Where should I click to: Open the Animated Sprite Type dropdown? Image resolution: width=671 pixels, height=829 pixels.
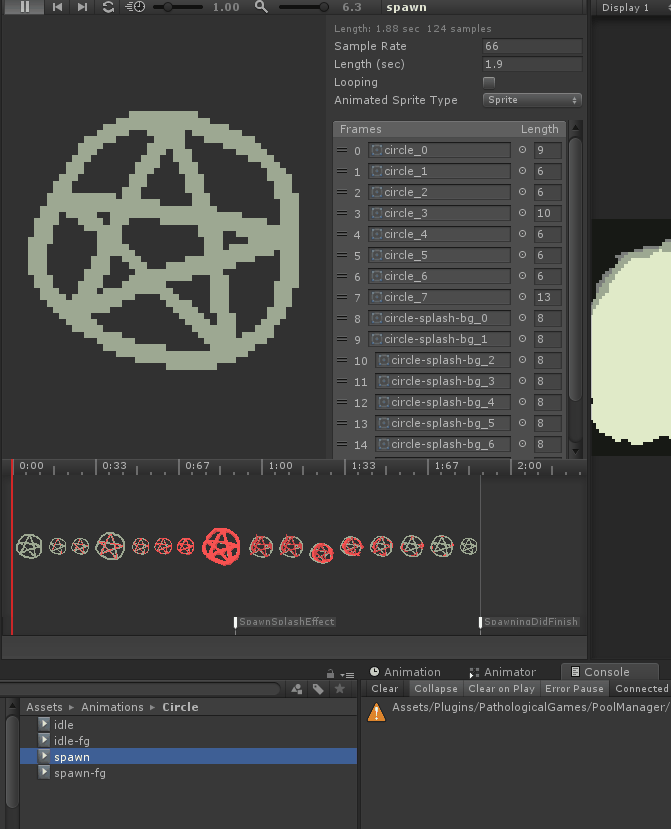point(532,100)
